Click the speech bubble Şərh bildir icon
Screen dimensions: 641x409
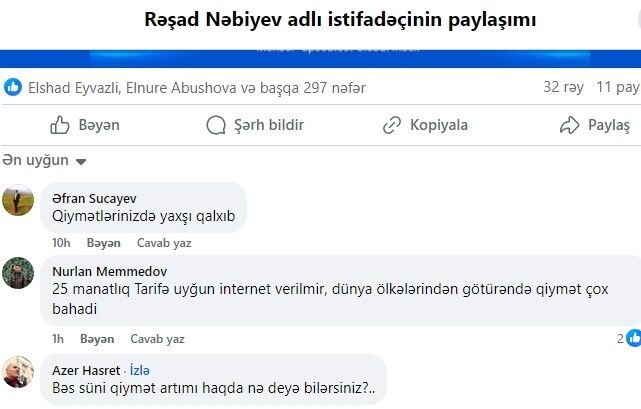point(216,125)
